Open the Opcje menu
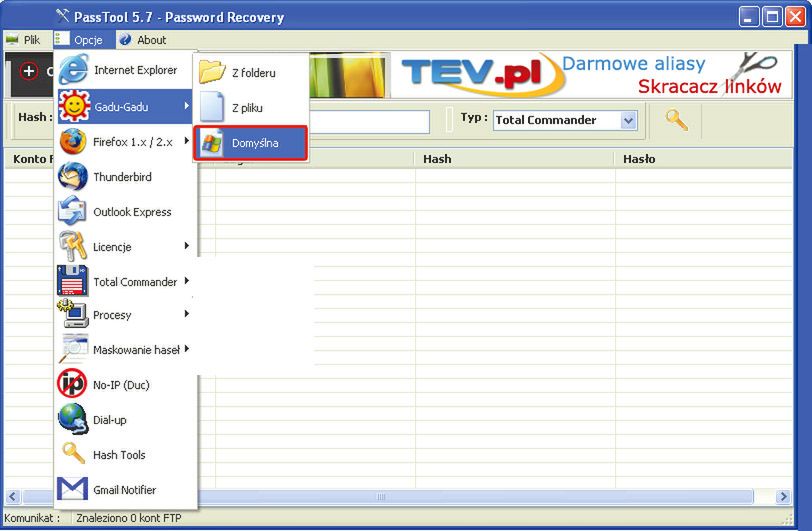812x531 pixels. tap(84, 40)
